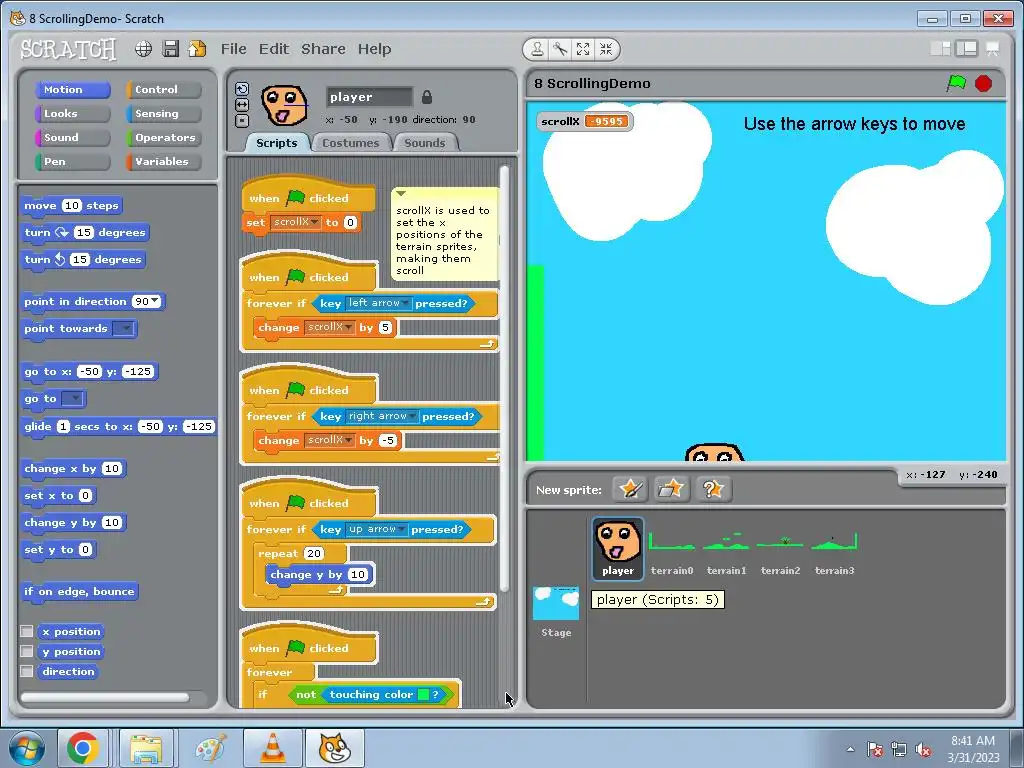Choose new sprite from file
This screenshot has height=768, width=1024.
point(671,489)
